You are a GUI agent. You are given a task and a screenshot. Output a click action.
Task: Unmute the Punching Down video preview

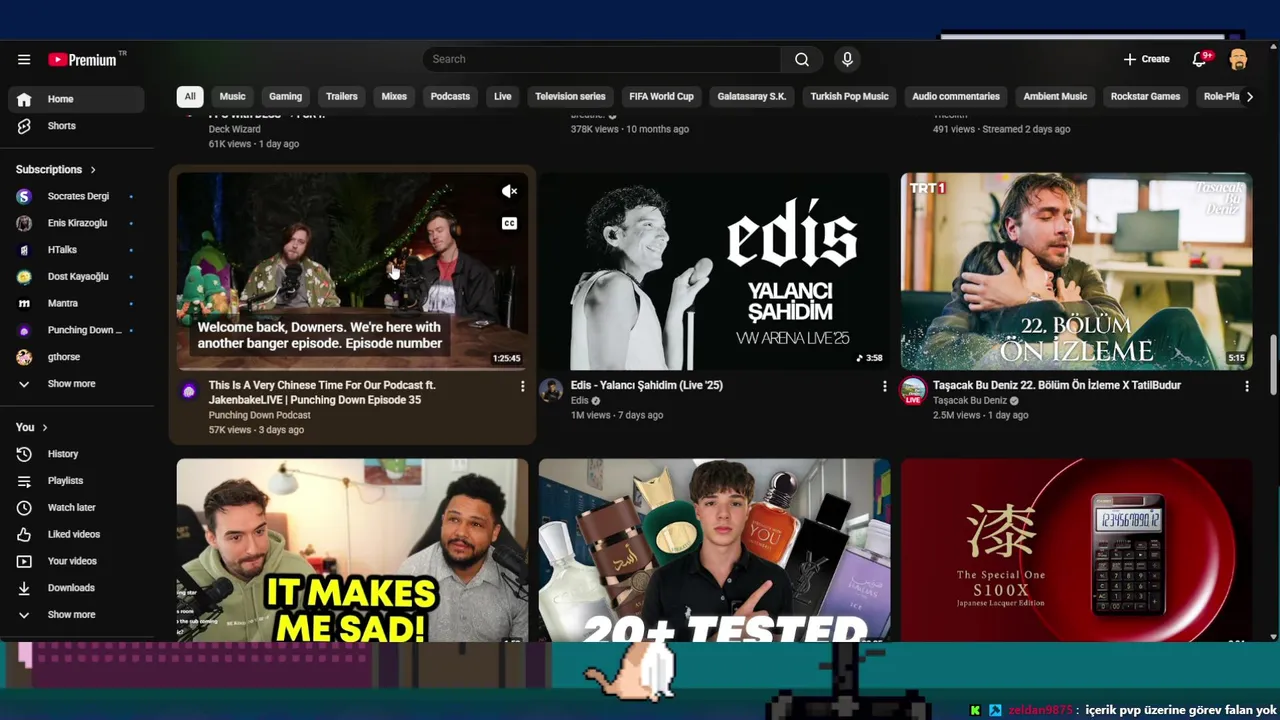tap(509, 191)
